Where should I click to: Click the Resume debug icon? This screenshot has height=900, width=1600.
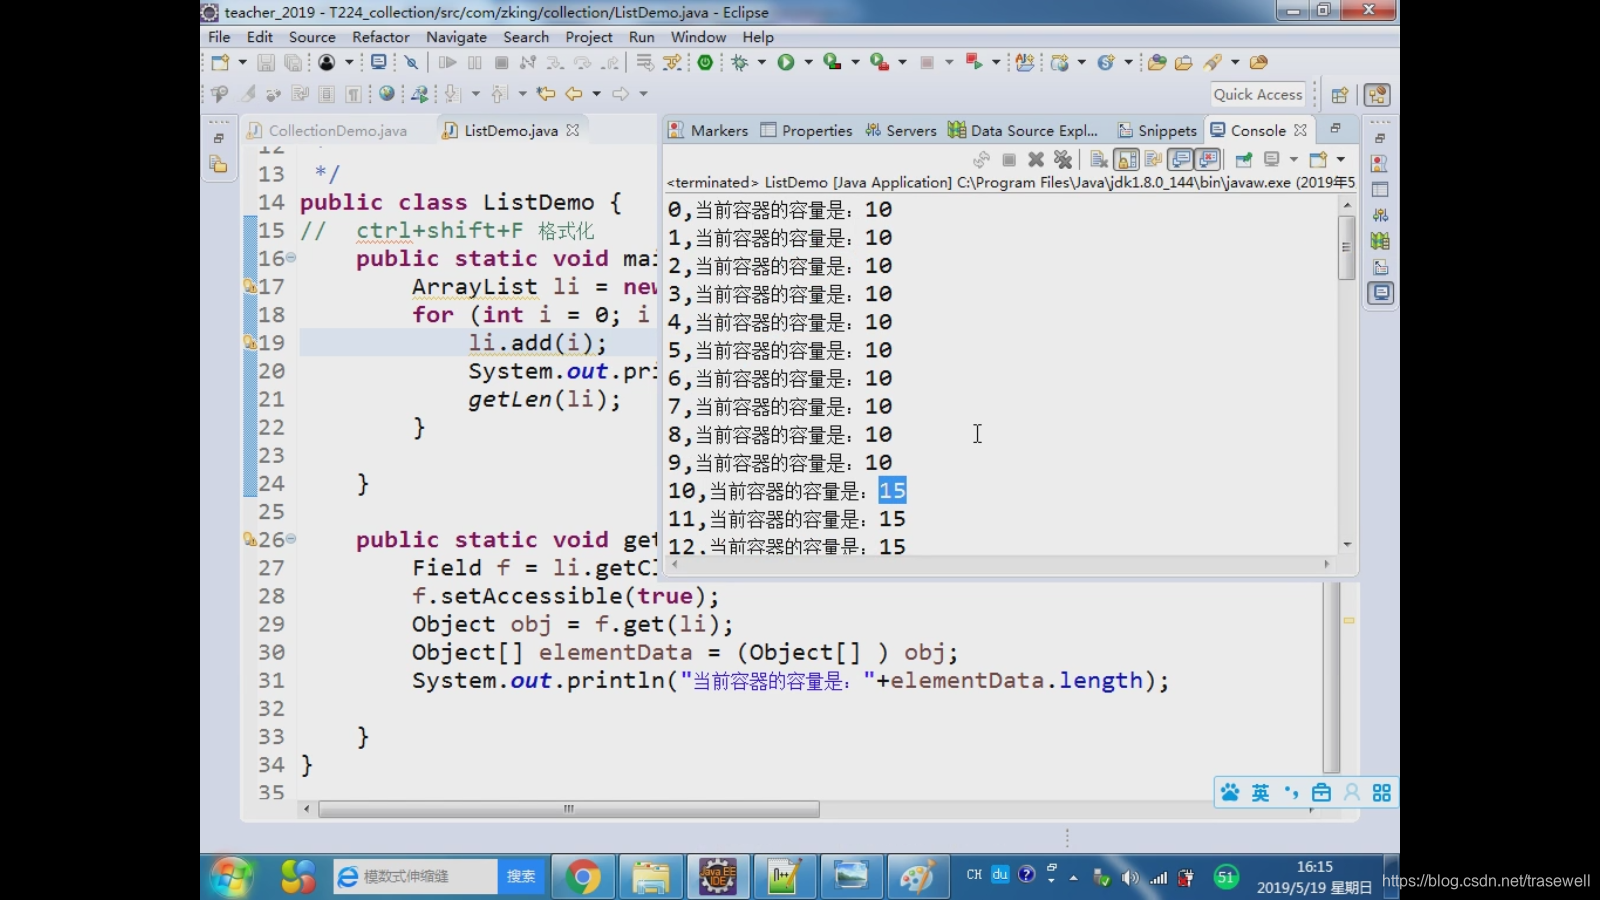click(x=447, y=62)
